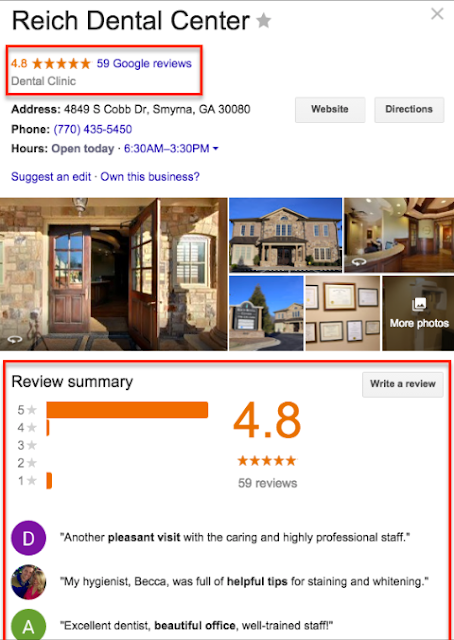Click Suggest an edit link
454x640 pixels.
(51, 177)
